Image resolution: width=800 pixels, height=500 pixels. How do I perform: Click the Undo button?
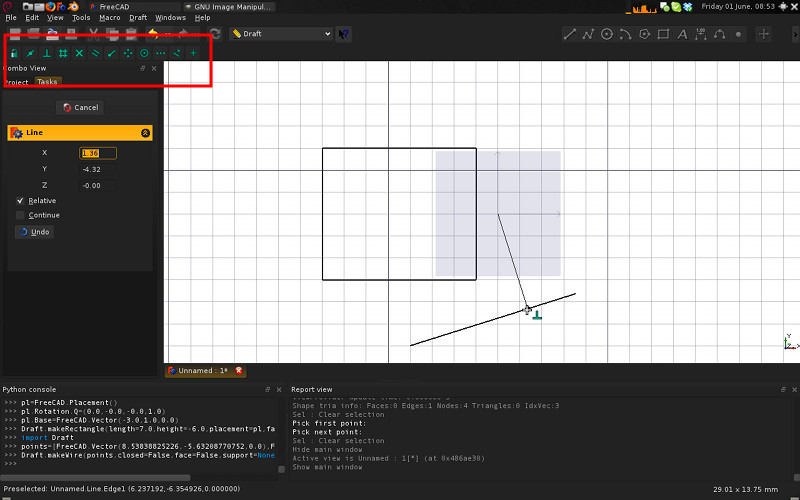34,232
